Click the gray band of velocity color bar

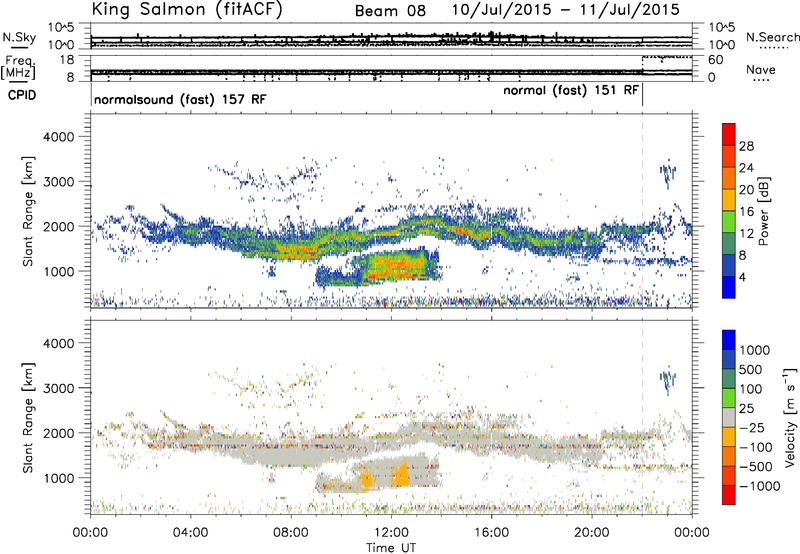pos(729,418)
